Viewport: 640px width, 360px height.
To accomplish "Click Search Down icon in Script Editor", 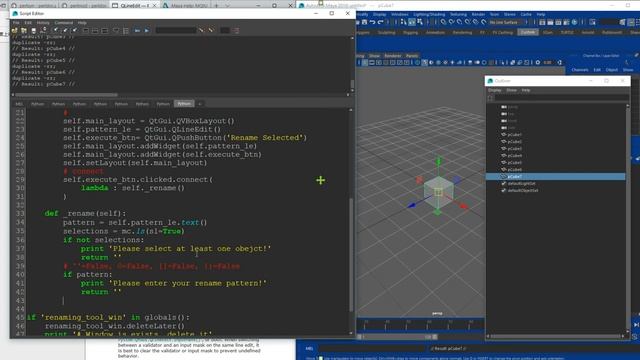I will point(201,30).
